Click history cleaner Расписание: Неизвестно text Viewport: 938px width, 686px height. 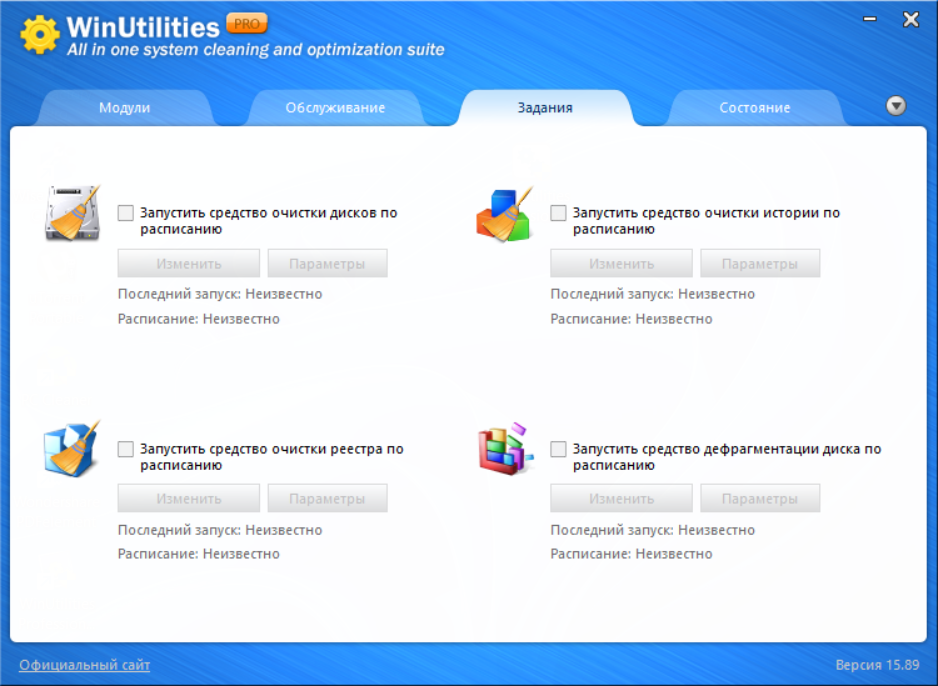[631, 319]
